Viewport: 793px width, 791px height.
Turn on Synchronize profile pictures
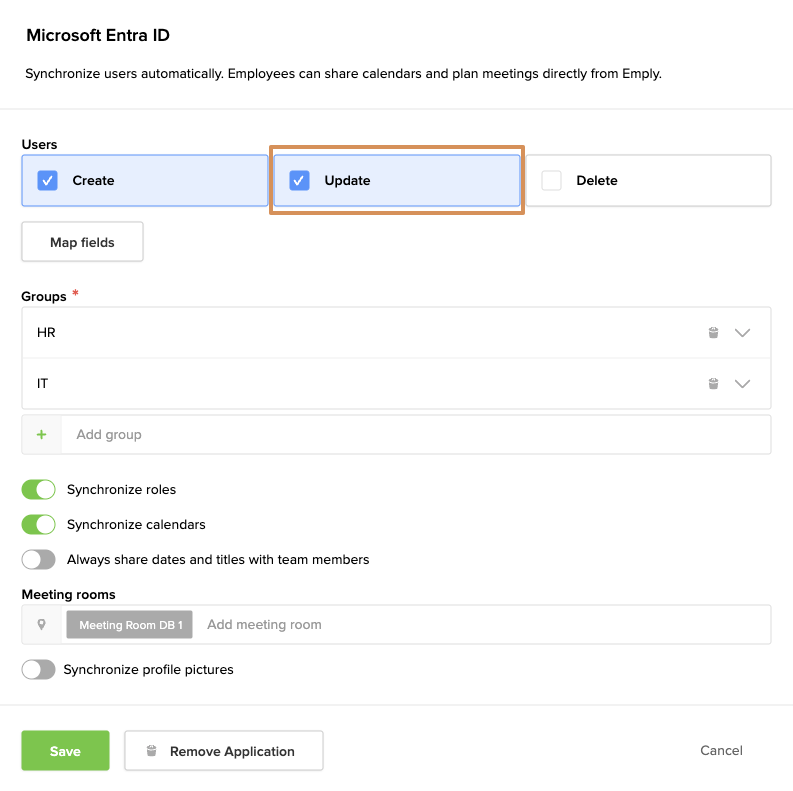click(x=39, y=670)
